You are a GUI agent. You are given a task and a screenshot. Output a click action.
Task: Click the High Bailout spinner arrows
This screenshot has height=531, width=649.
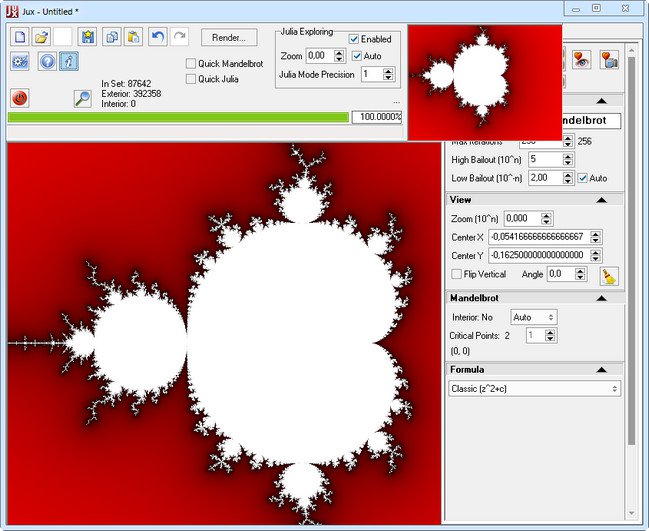pos(568,159)
